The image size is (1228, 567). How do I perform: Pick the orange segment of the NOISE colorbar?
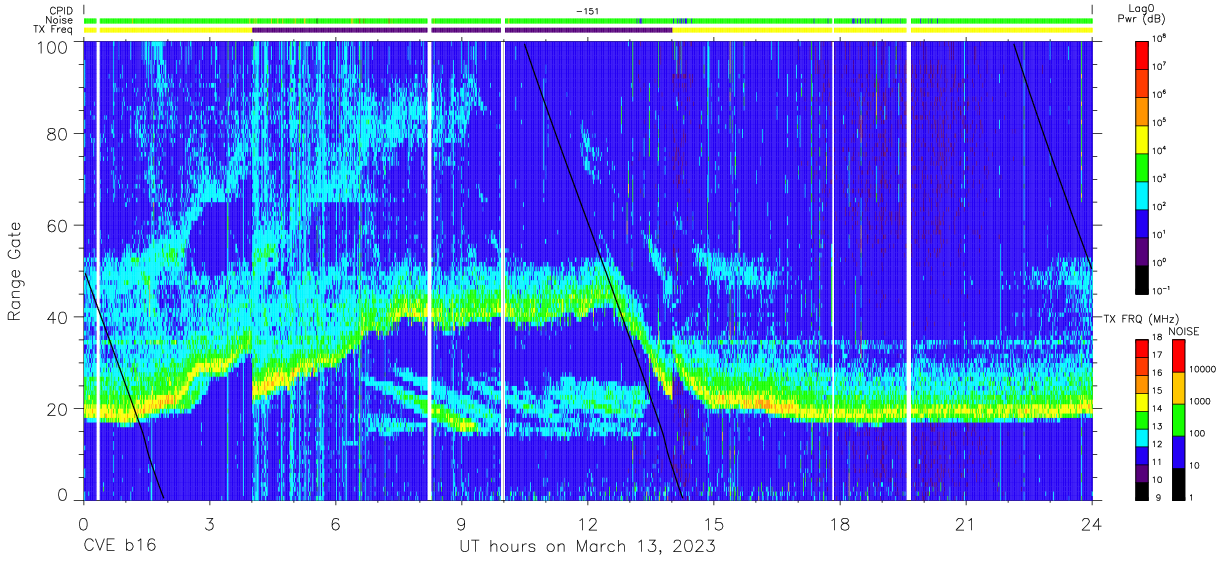[1179, 387]
